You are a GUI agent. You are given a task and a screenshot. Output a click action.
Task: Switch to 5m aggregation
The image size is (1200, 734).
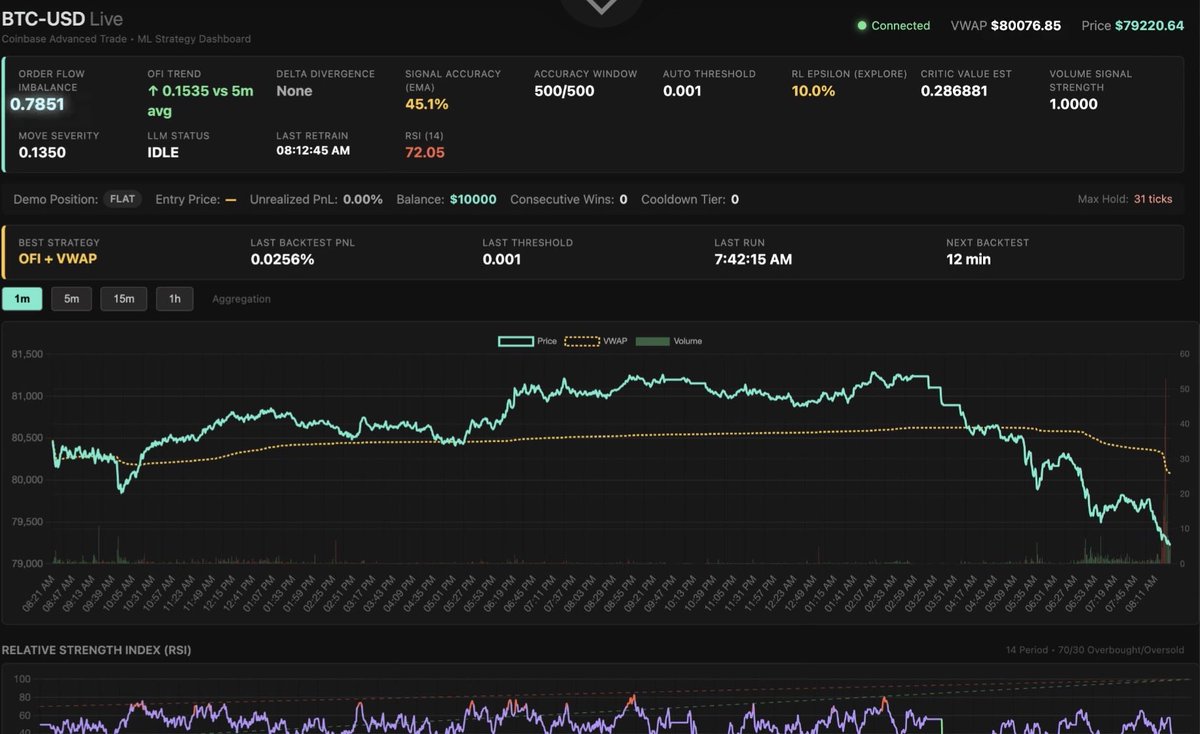(72, 299)
